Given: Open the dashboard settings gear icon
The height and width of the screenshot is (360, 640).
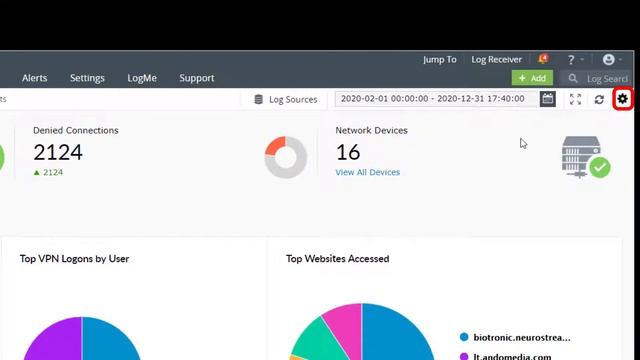Looking at the screenshot, I should coord(622,99).
